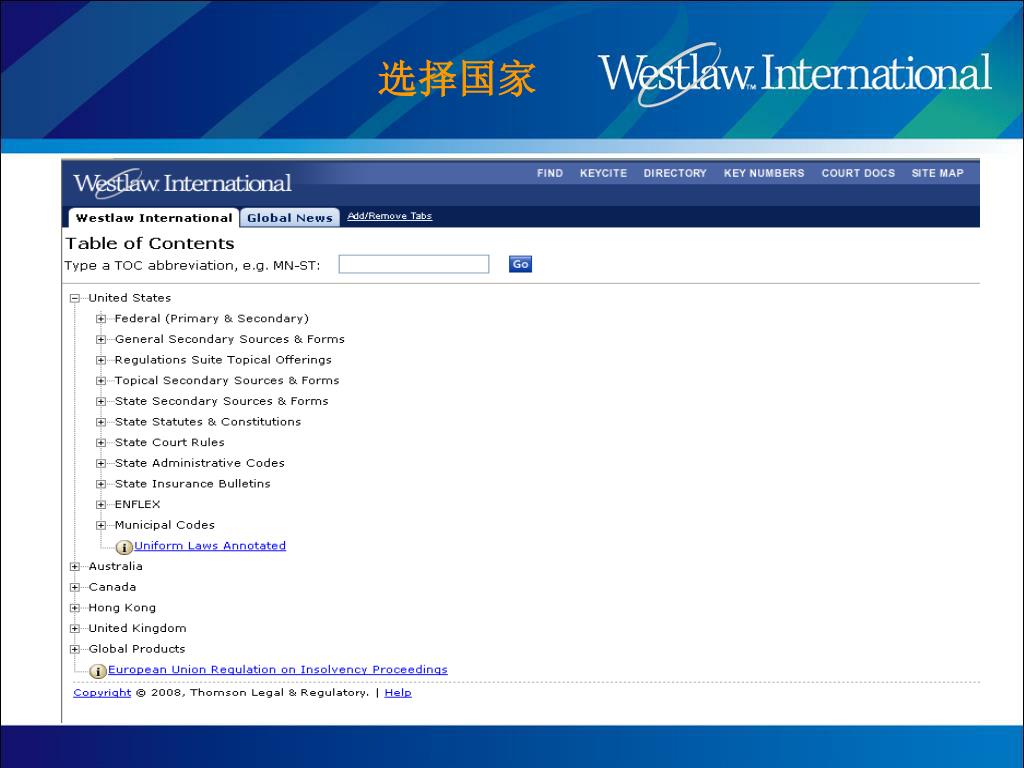Switch to the Global News tab

290,218
